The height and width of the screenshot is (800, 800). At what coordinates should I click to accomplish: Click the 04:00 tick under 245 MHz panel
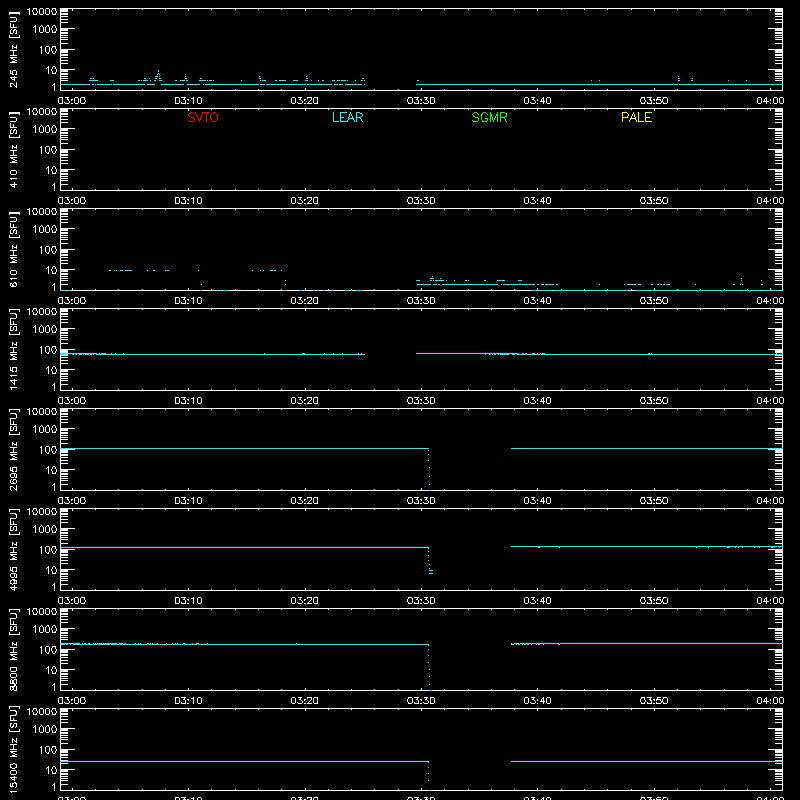770,101
